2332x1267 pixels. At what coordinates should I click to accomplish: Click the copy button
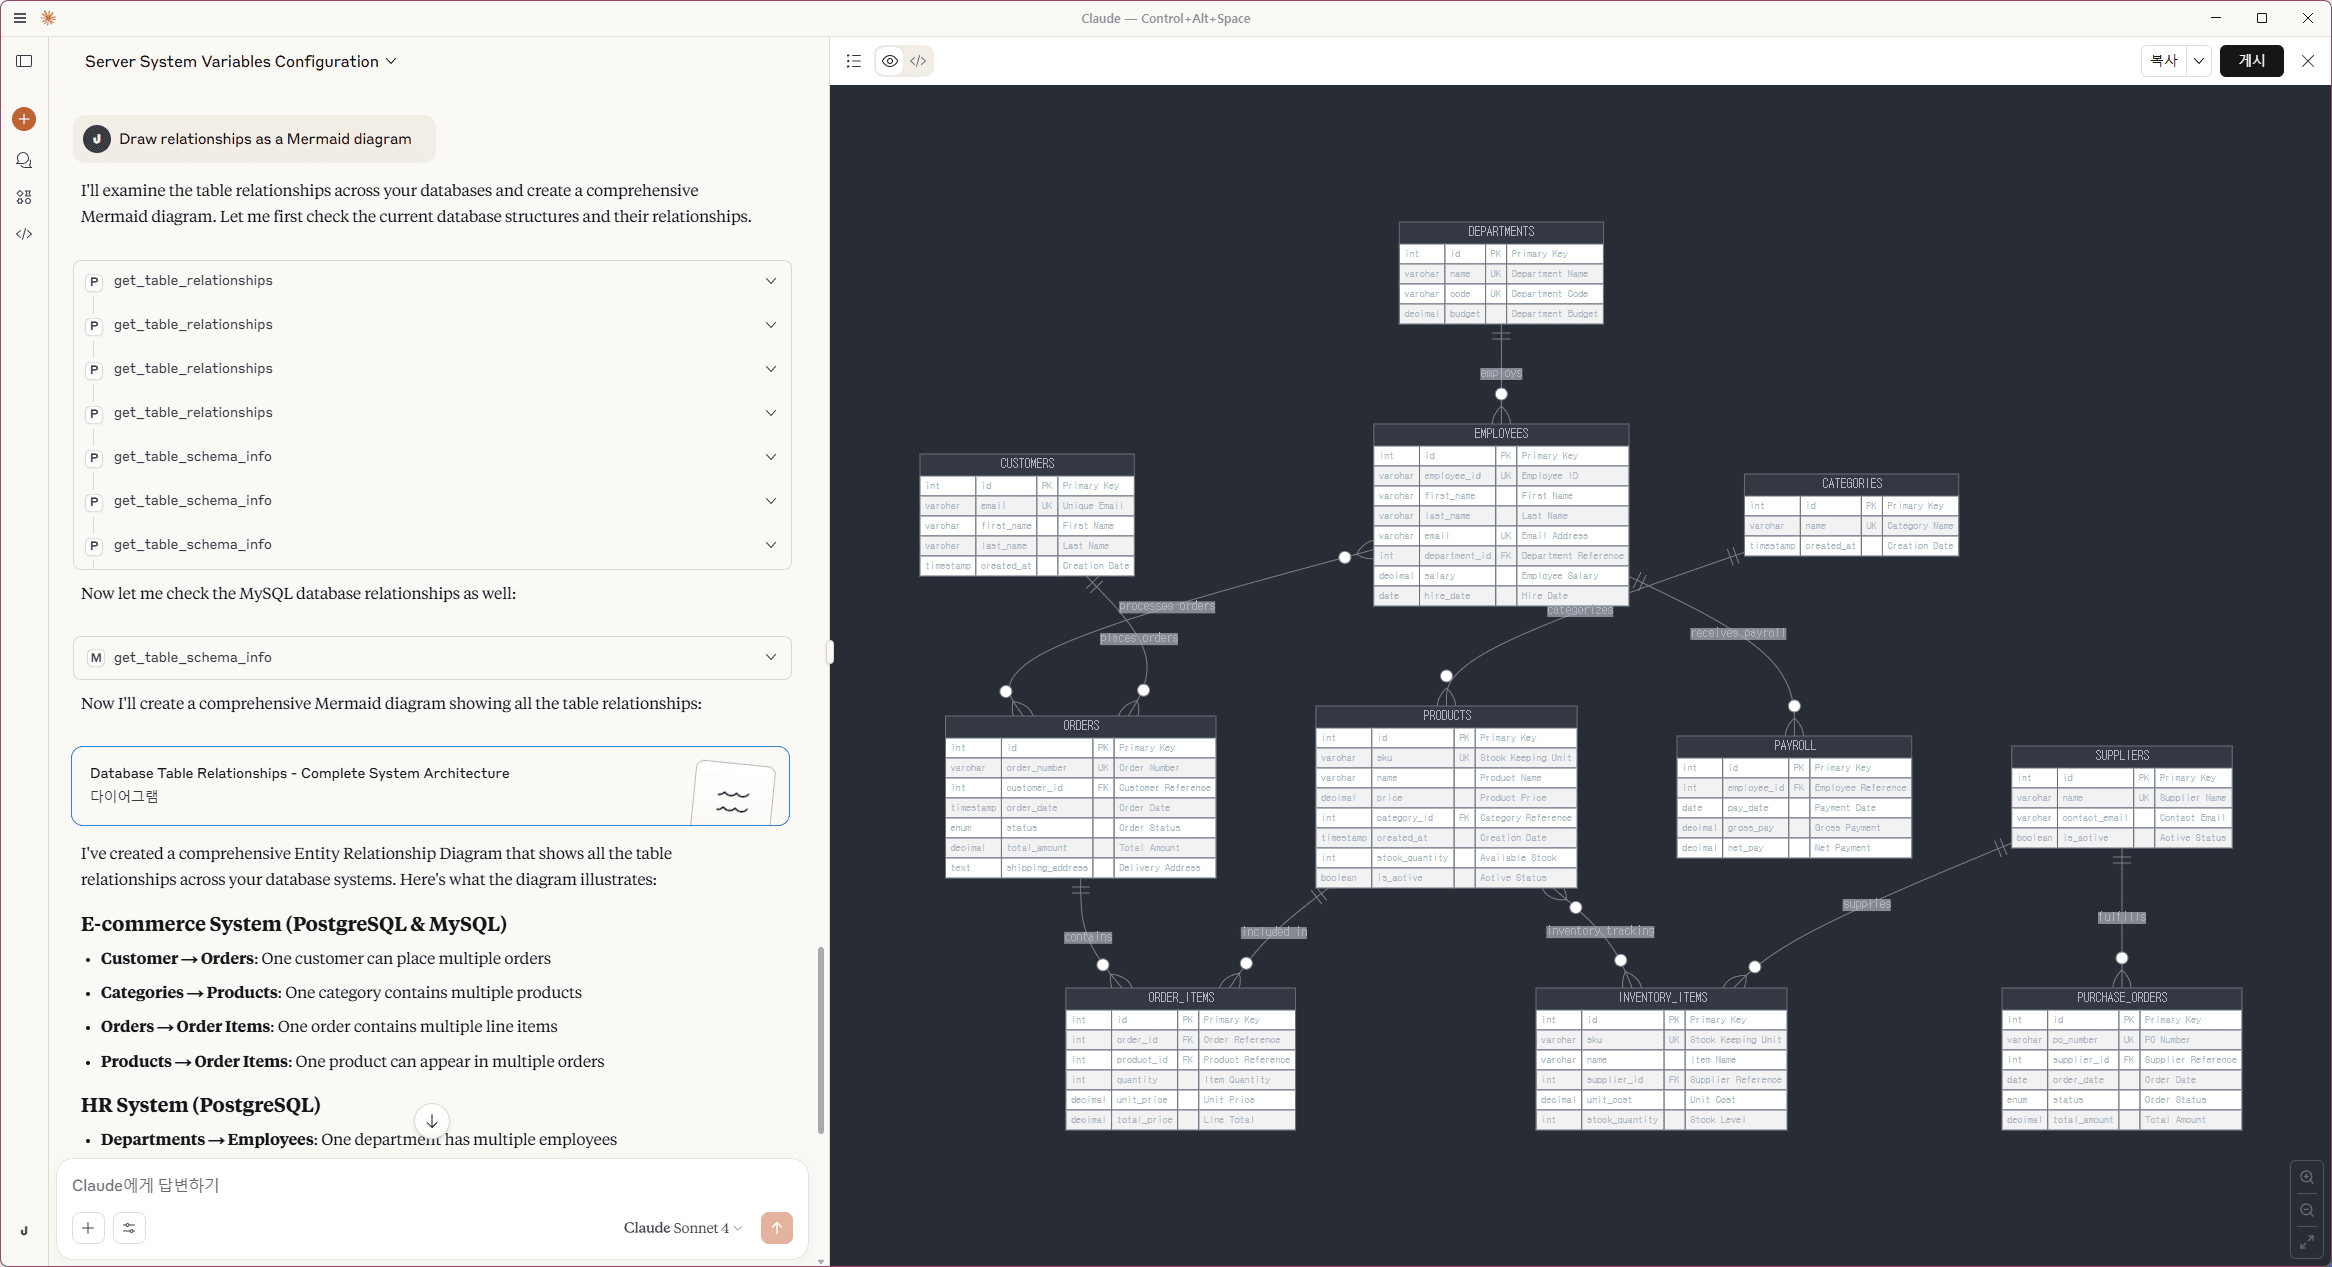tap(2163, 61)
